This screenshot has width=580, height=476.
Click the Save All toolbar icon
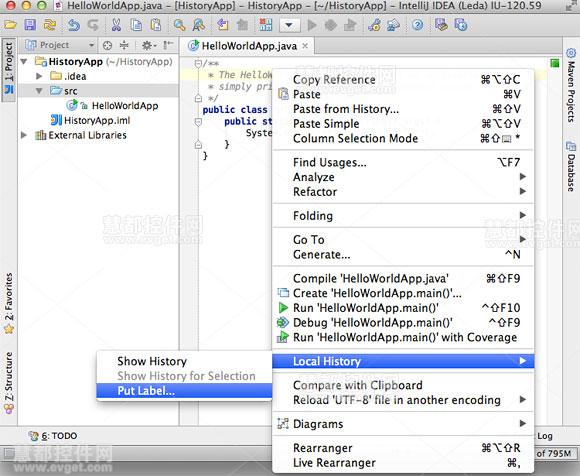(x=30, y=25)
